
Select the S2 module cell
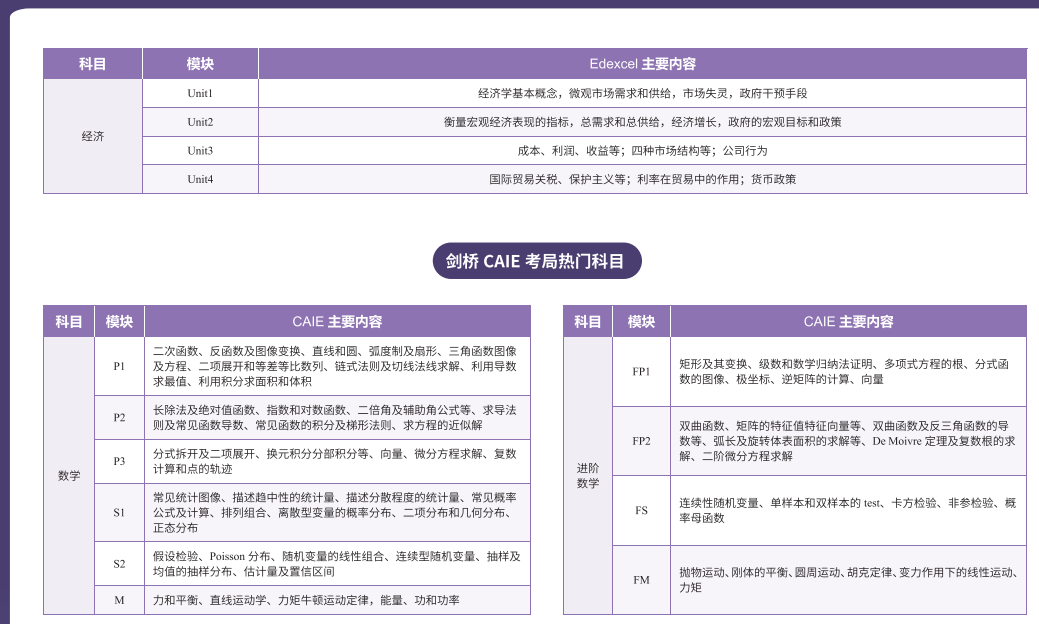pyautogui.click(x=119, y=564)
